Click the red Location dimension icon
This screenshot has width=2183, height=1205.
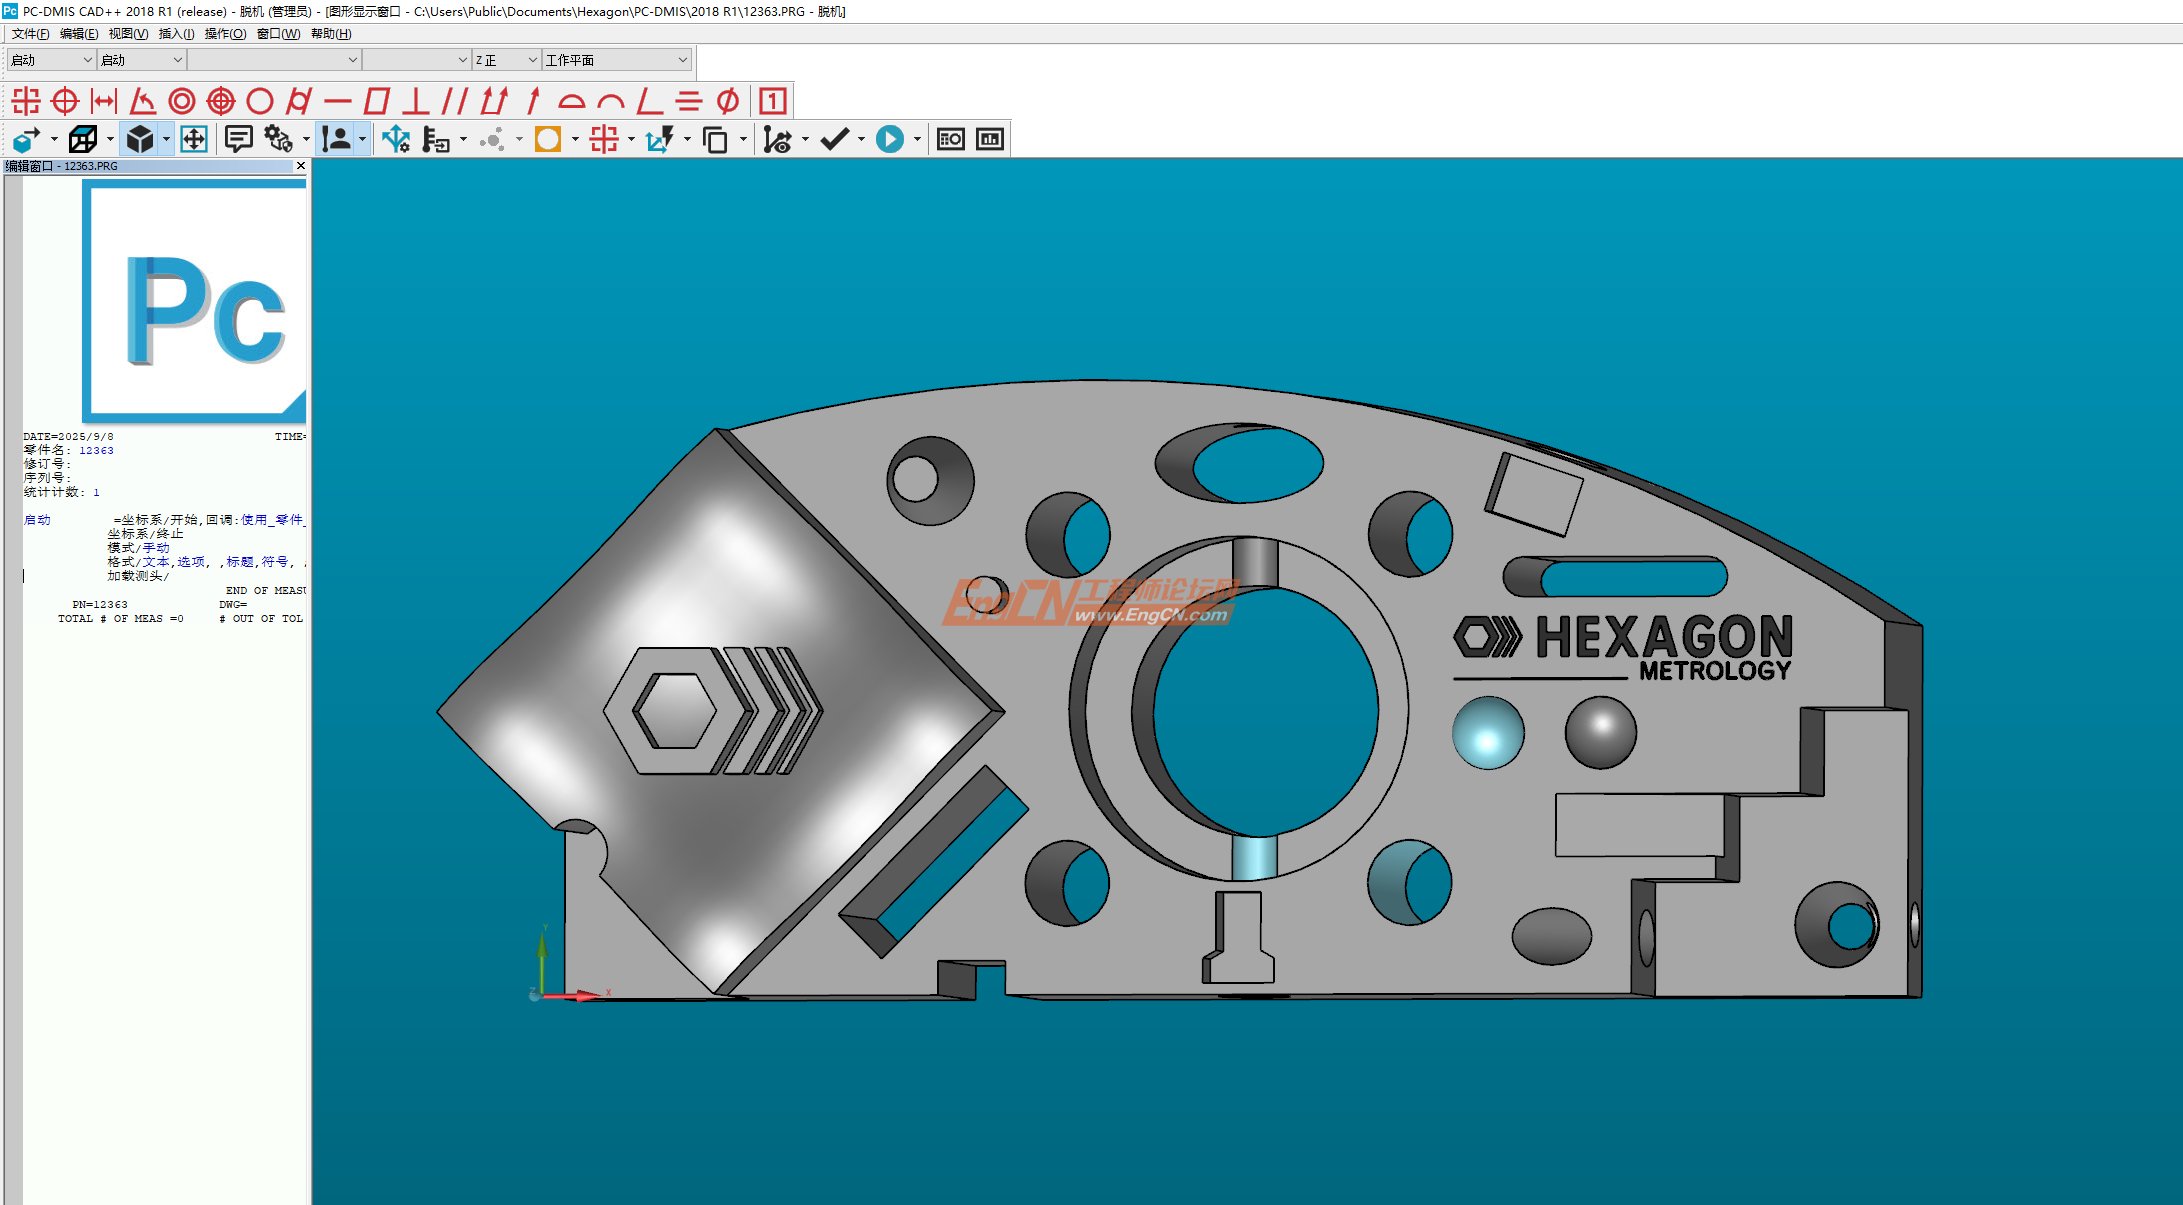[26, 101]
